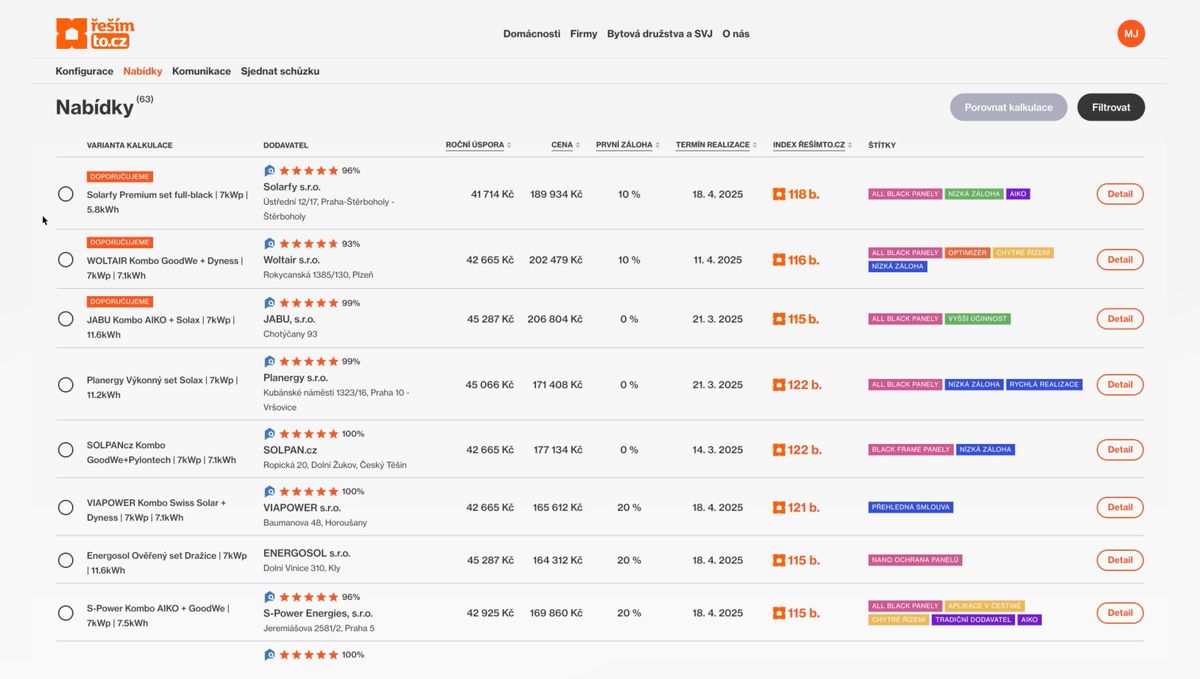Click the index icon beside 116 b.
This screenshot has width=1200, height=679.
point(779,260)
